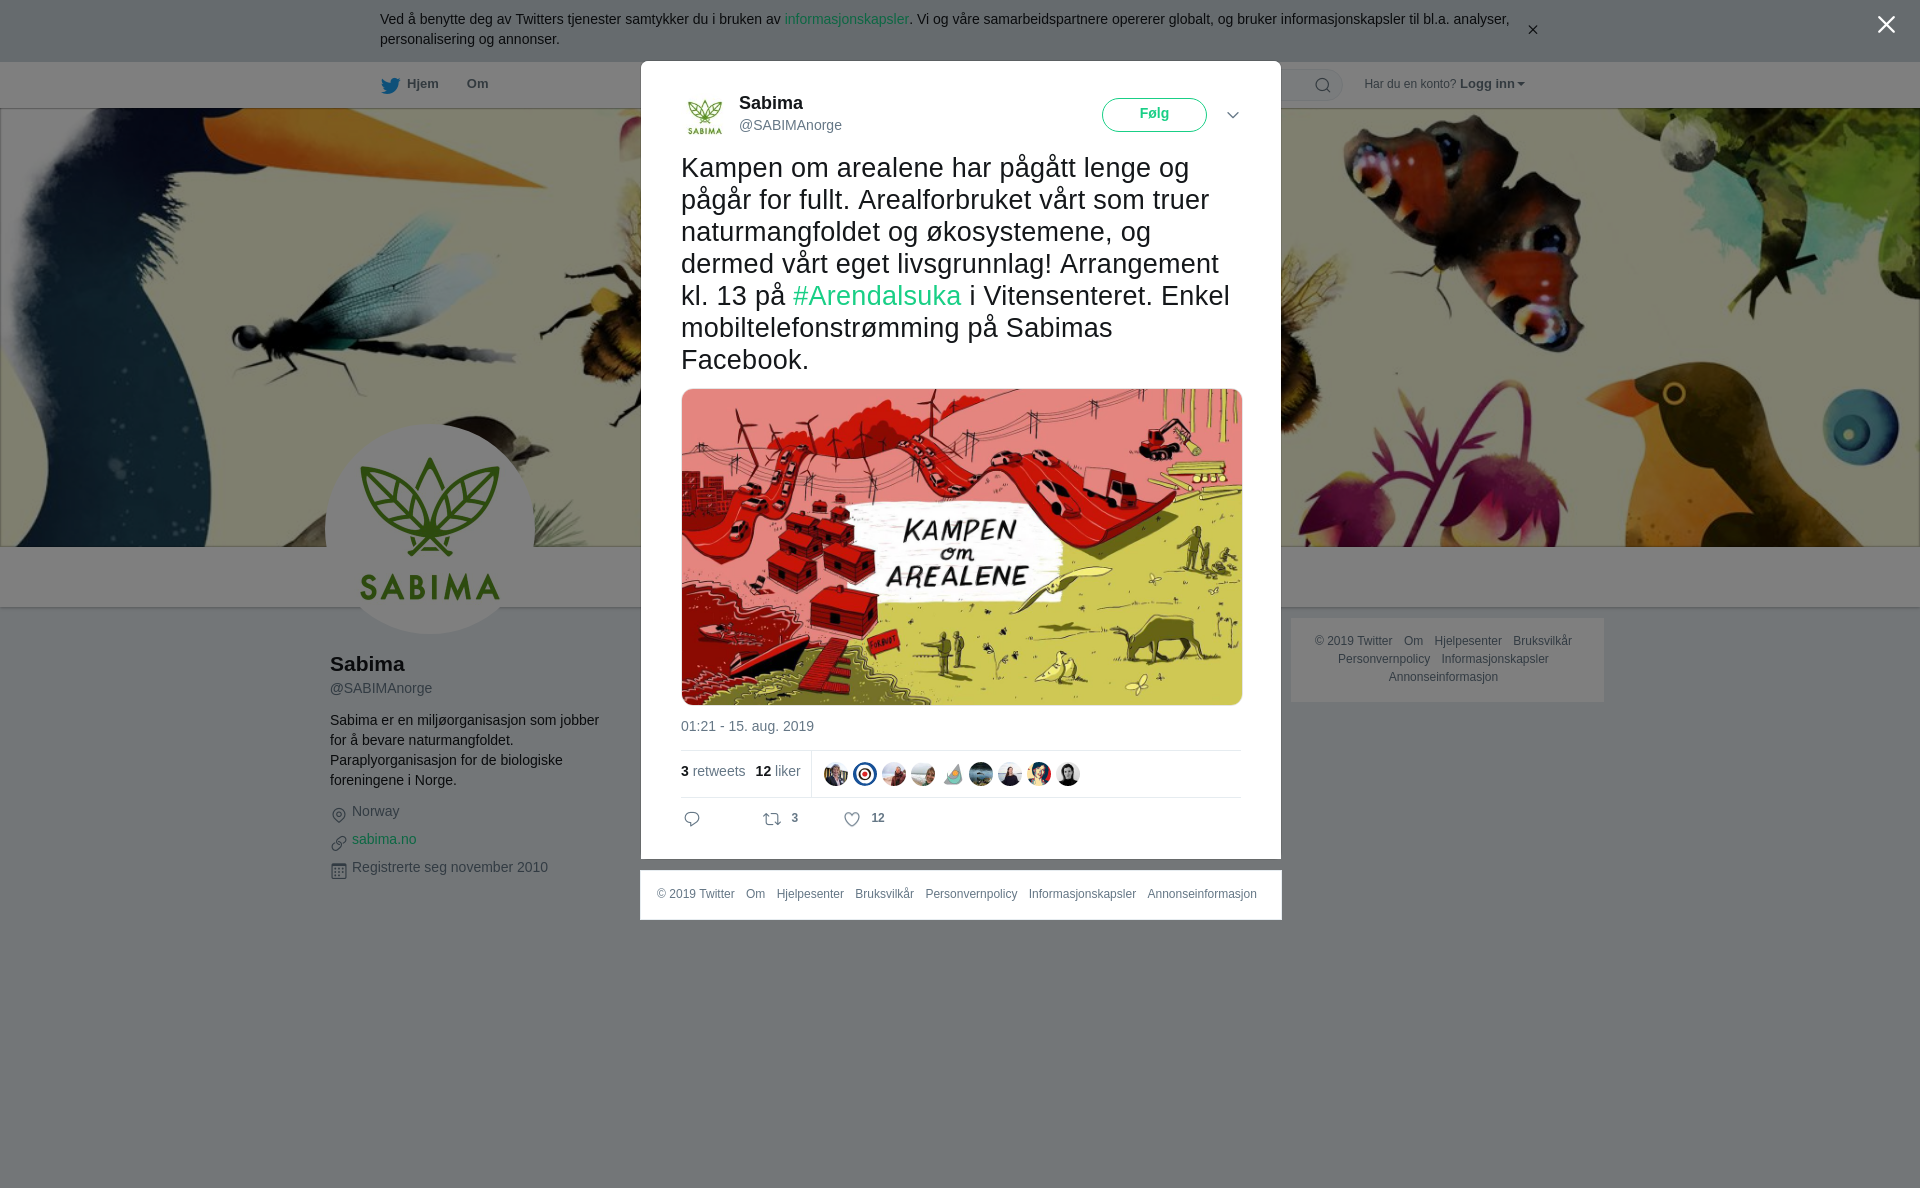1920x1188 pixels.
Task: Click the Twitter bird Hjem icon
Action: coord(390,85)
